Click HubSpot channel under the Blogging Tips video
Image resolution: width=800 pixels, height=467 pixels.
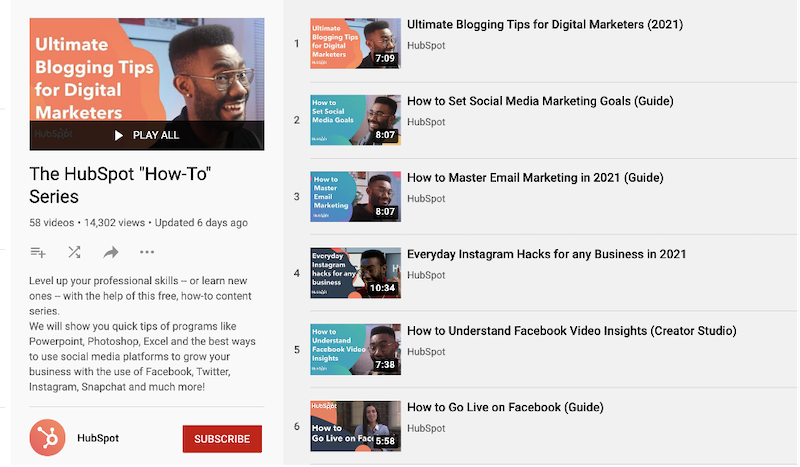click(x=426, y=45)
